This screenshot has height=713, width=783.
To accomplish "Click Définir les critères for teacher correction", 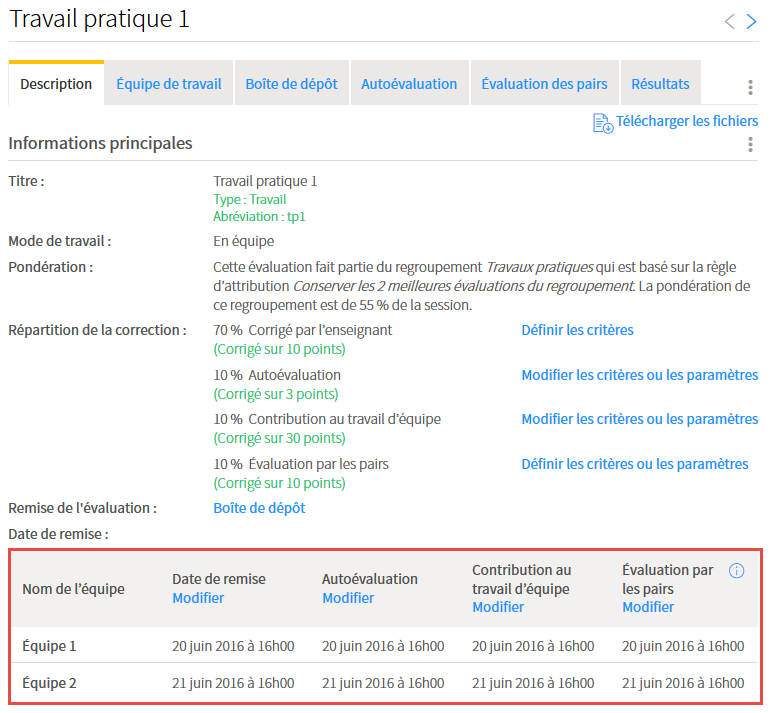I will 577,330.
